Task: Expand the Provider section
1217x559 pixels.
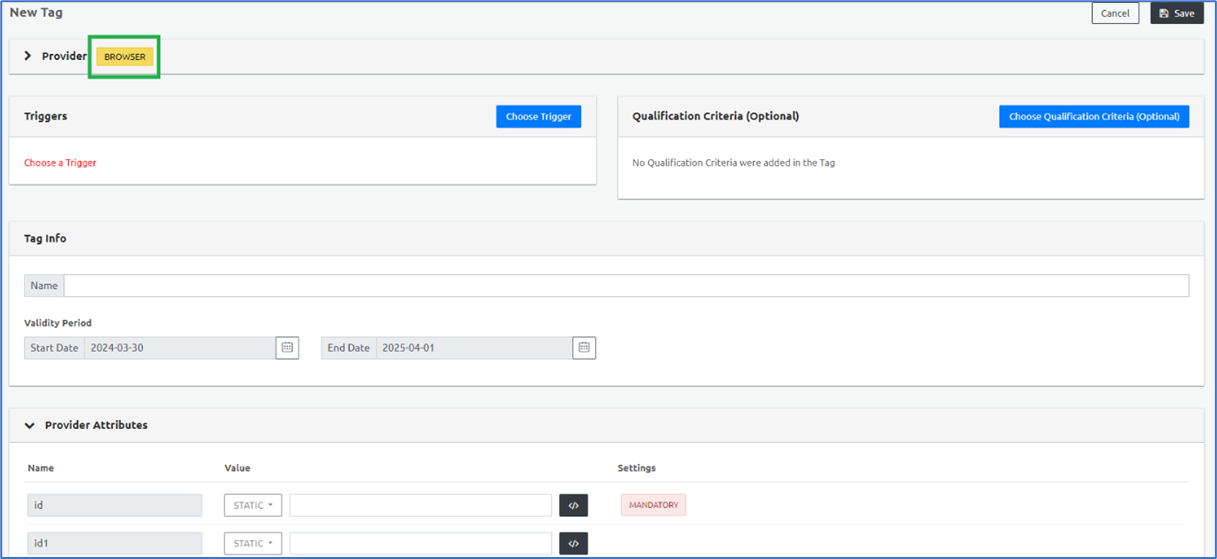Action: pos(28,56)
